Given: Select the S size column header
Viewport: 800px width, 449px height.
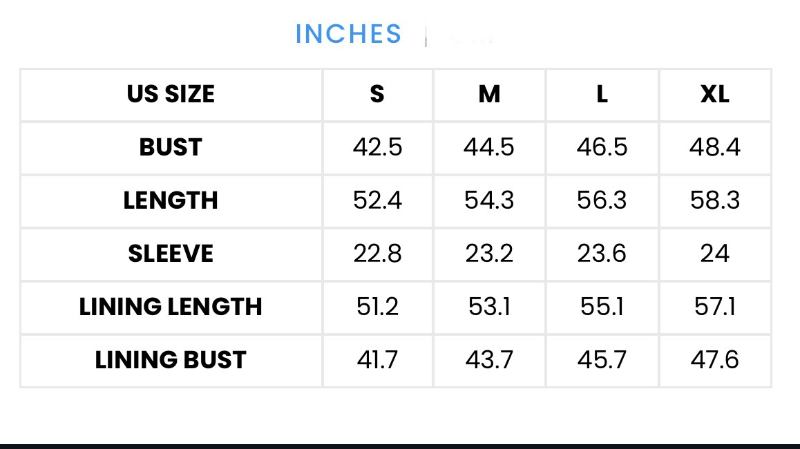Looking at the screenshot, I should click(x=377, y=94).
